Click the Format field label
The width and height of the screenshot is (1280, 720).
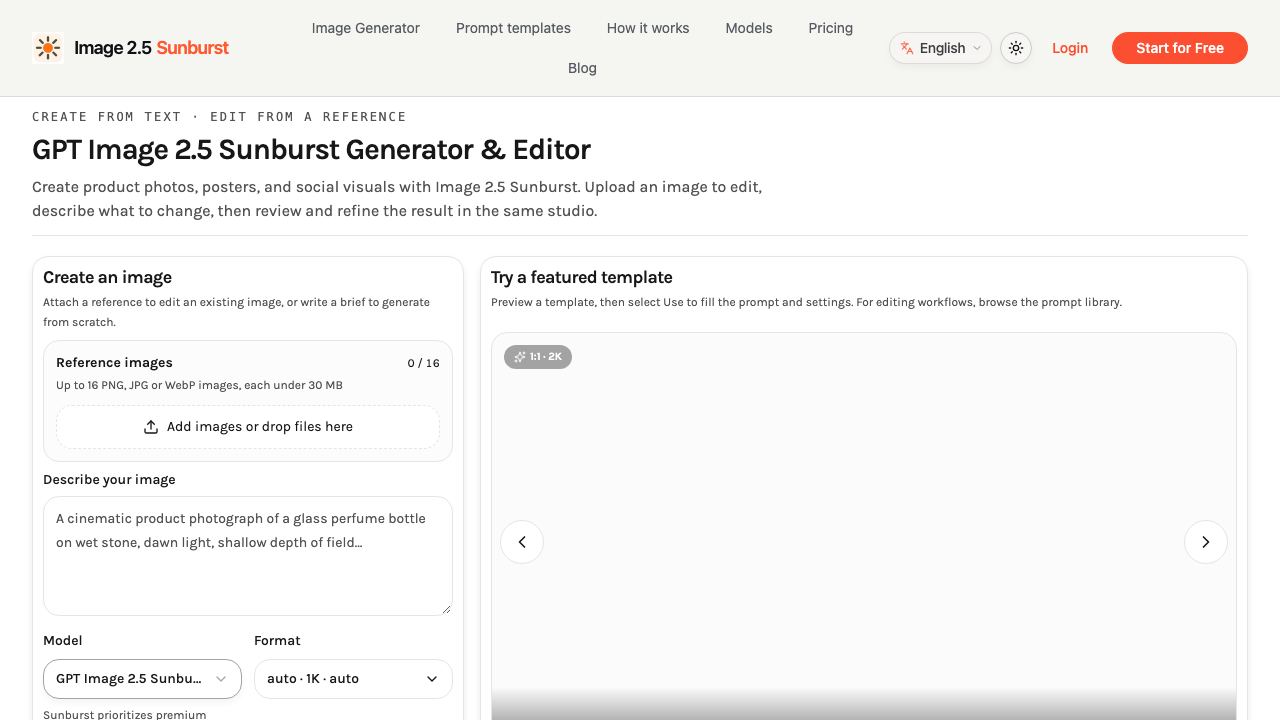point(277,641)
